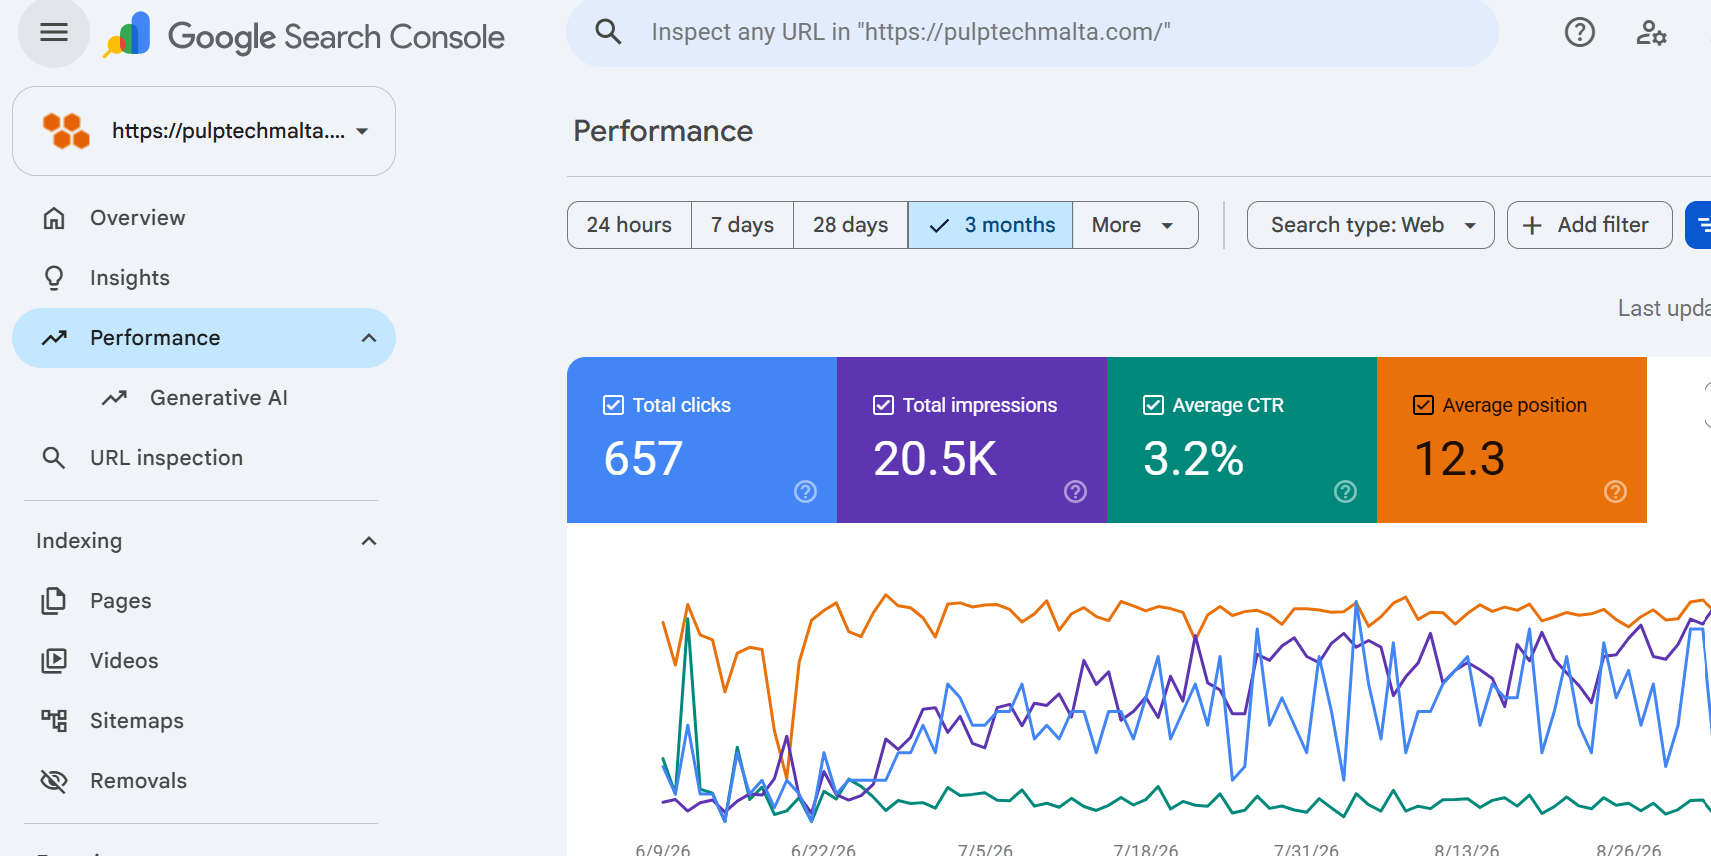Open help for Average position metric

(x=1615, y=491)
